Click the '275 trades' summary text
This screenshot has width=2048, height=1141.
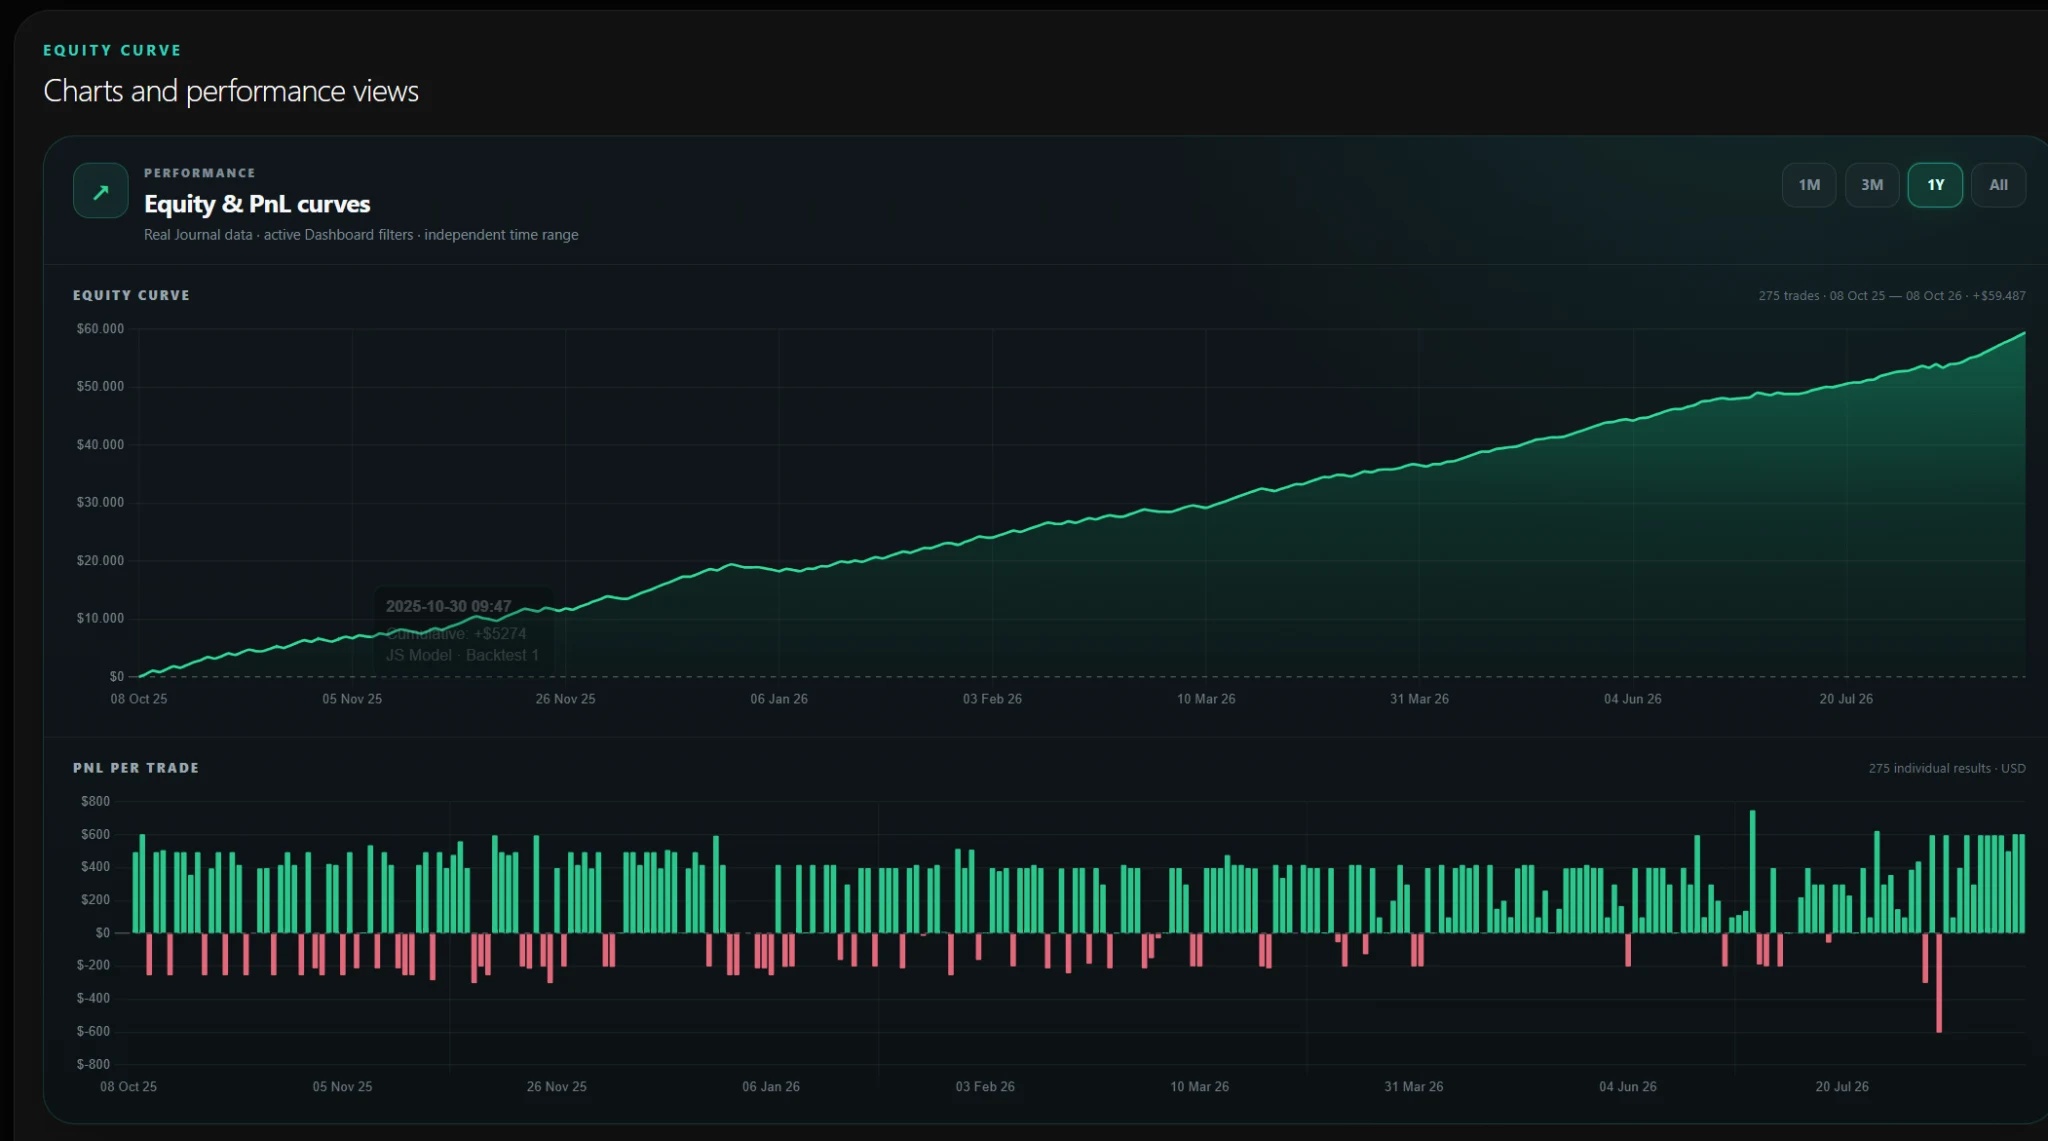1892,296
